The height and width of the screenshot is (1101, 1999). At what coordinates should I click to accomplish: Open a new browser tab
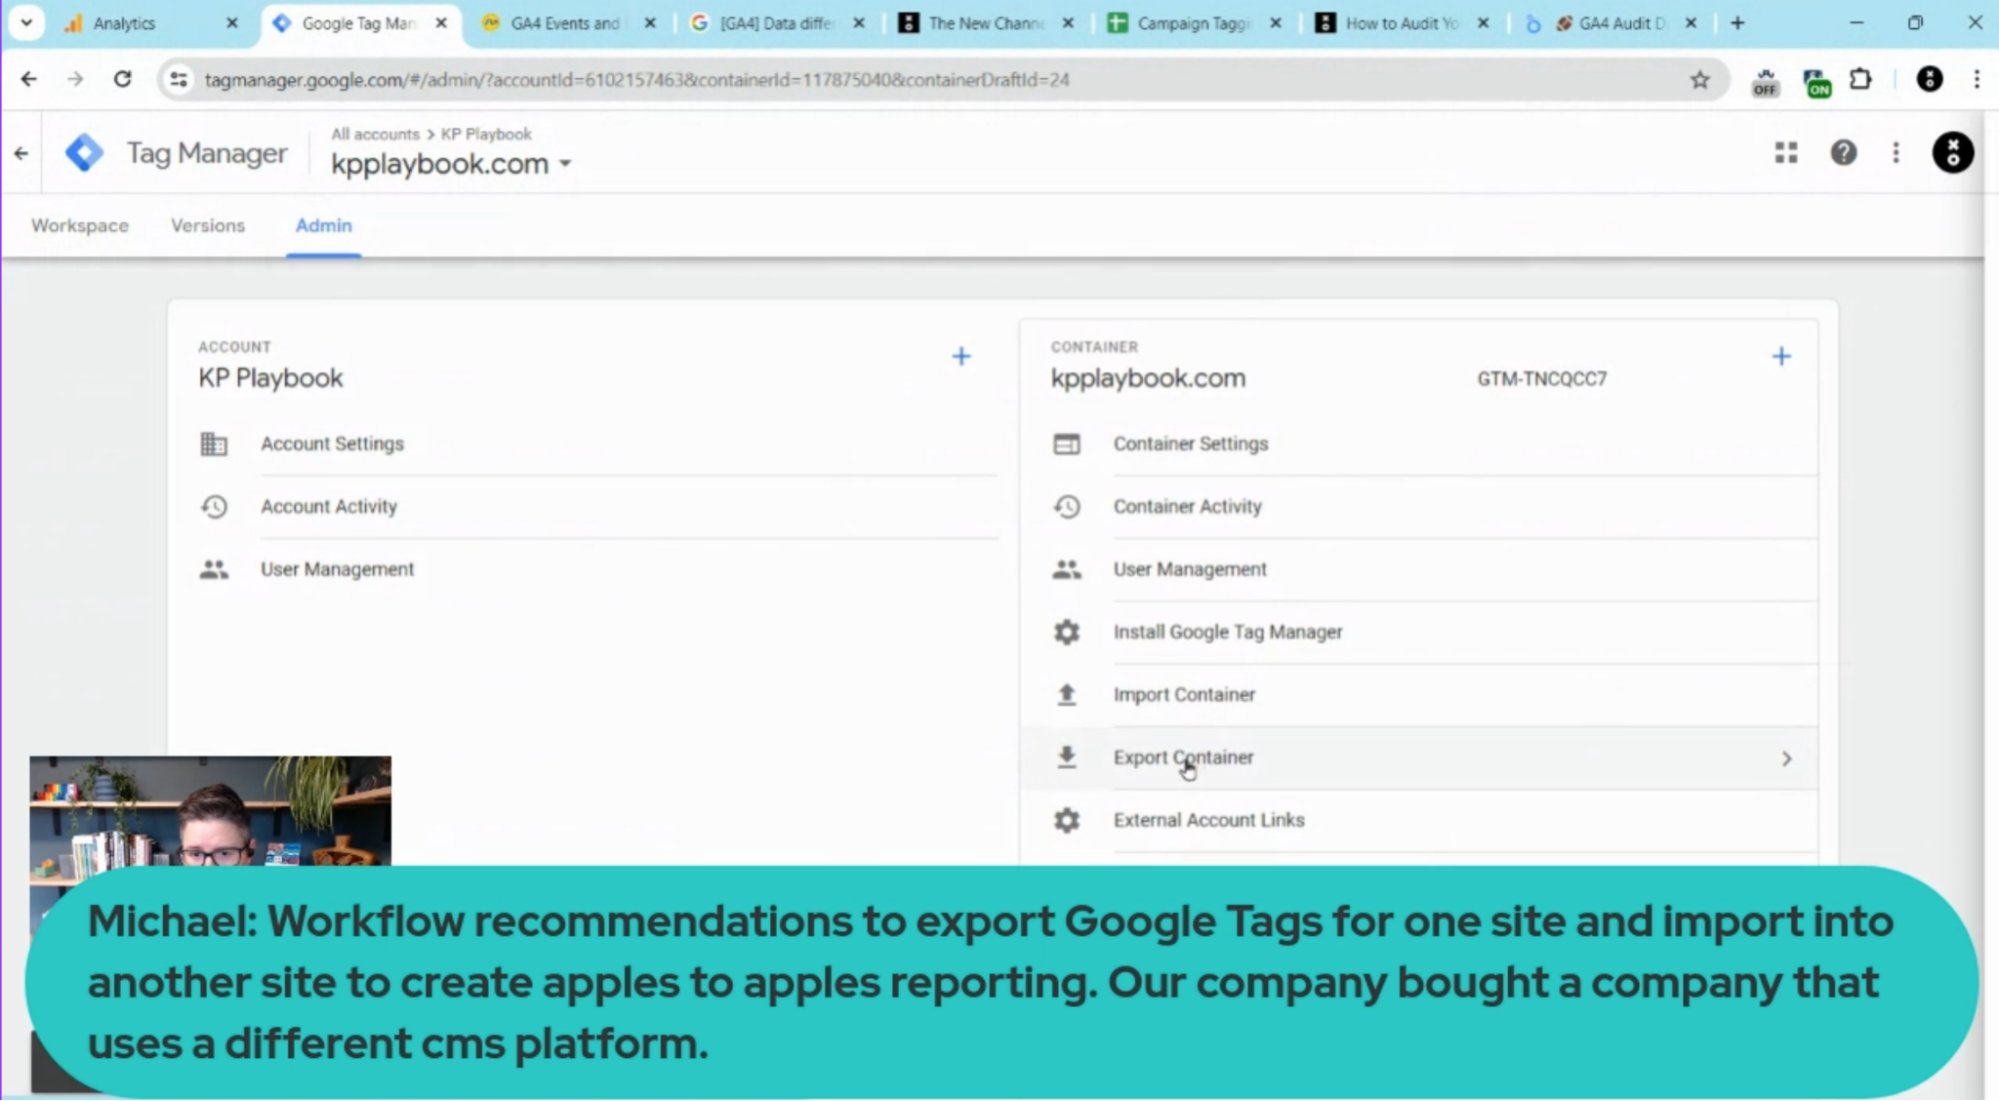pyautogui.click(x=1737, y=23)
